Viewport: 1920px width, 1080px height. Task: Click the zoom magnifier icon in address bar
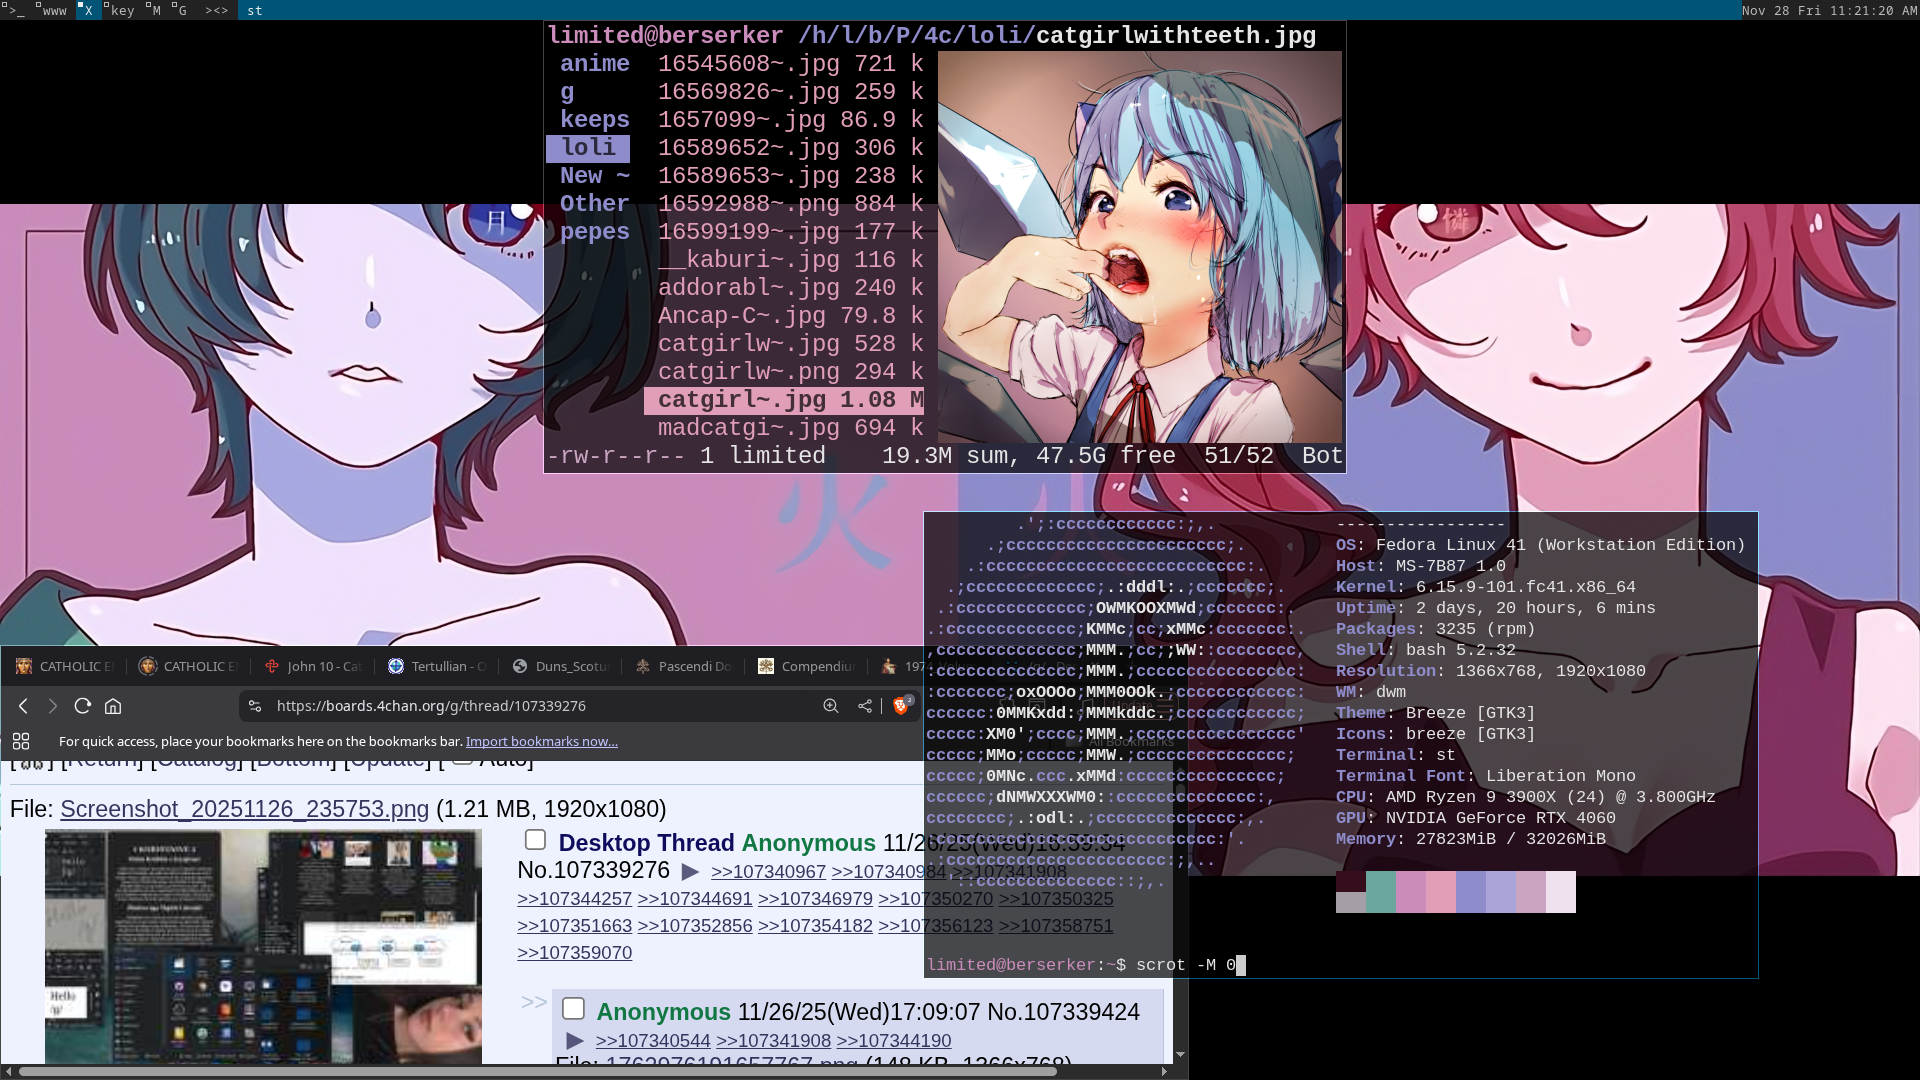(x=831, y=706)
